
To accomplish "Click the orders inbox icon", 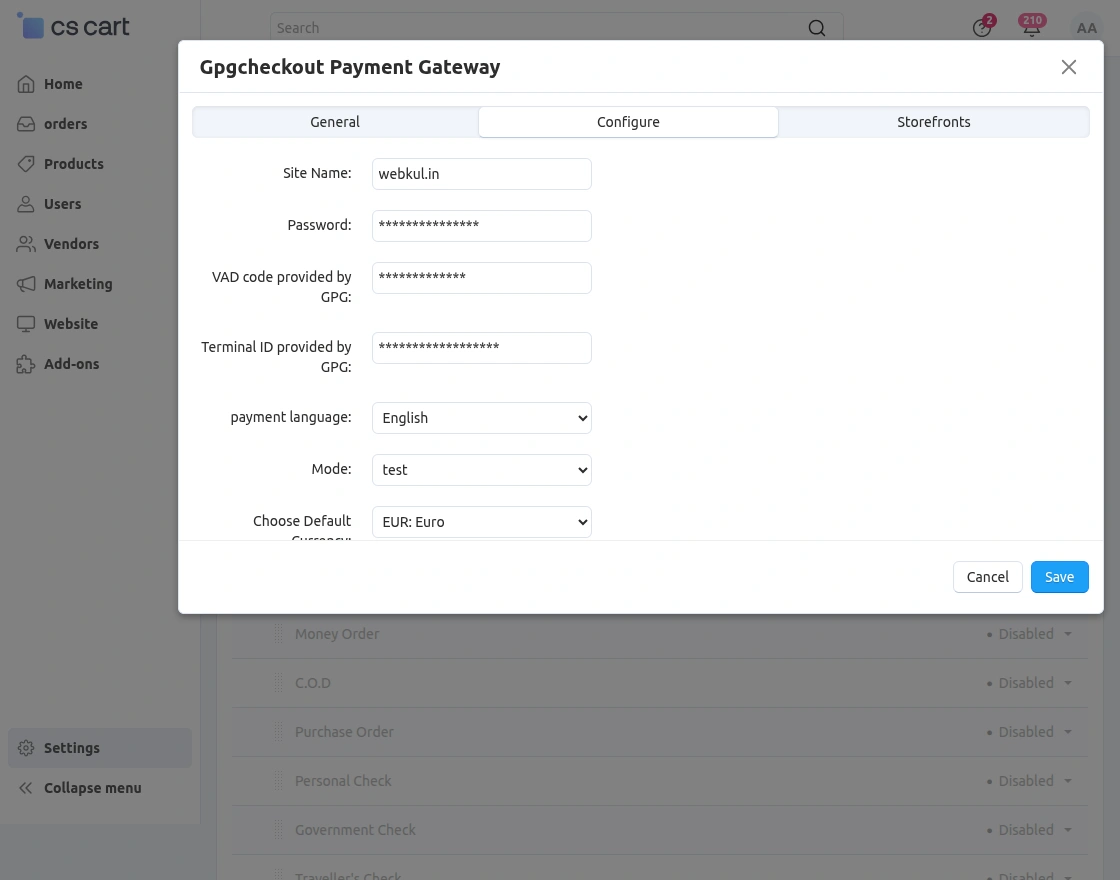I will pos(26,124).
